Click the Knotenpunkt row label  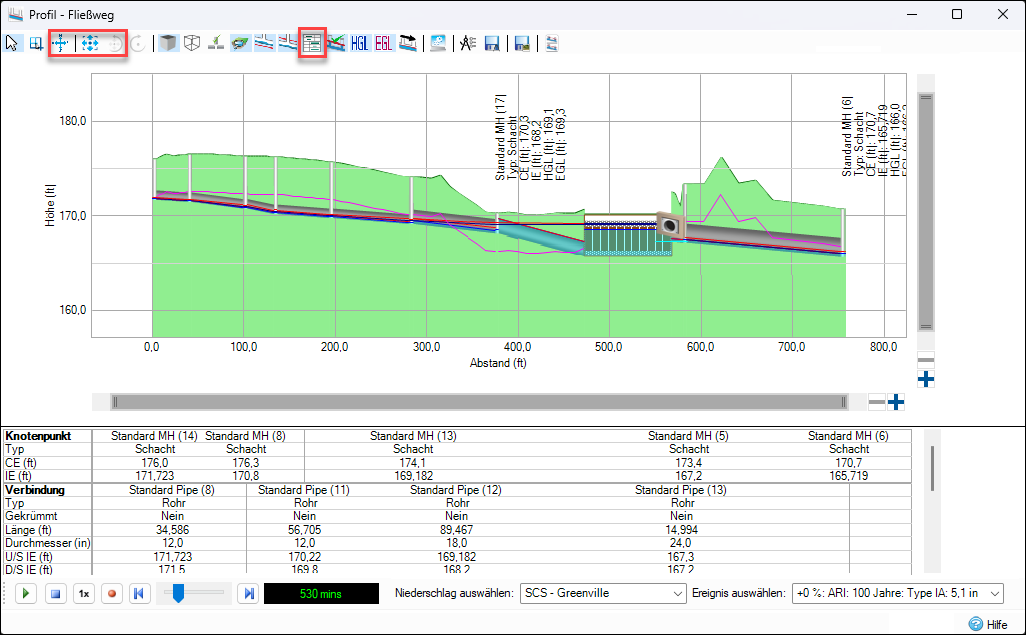pos(38,436)
